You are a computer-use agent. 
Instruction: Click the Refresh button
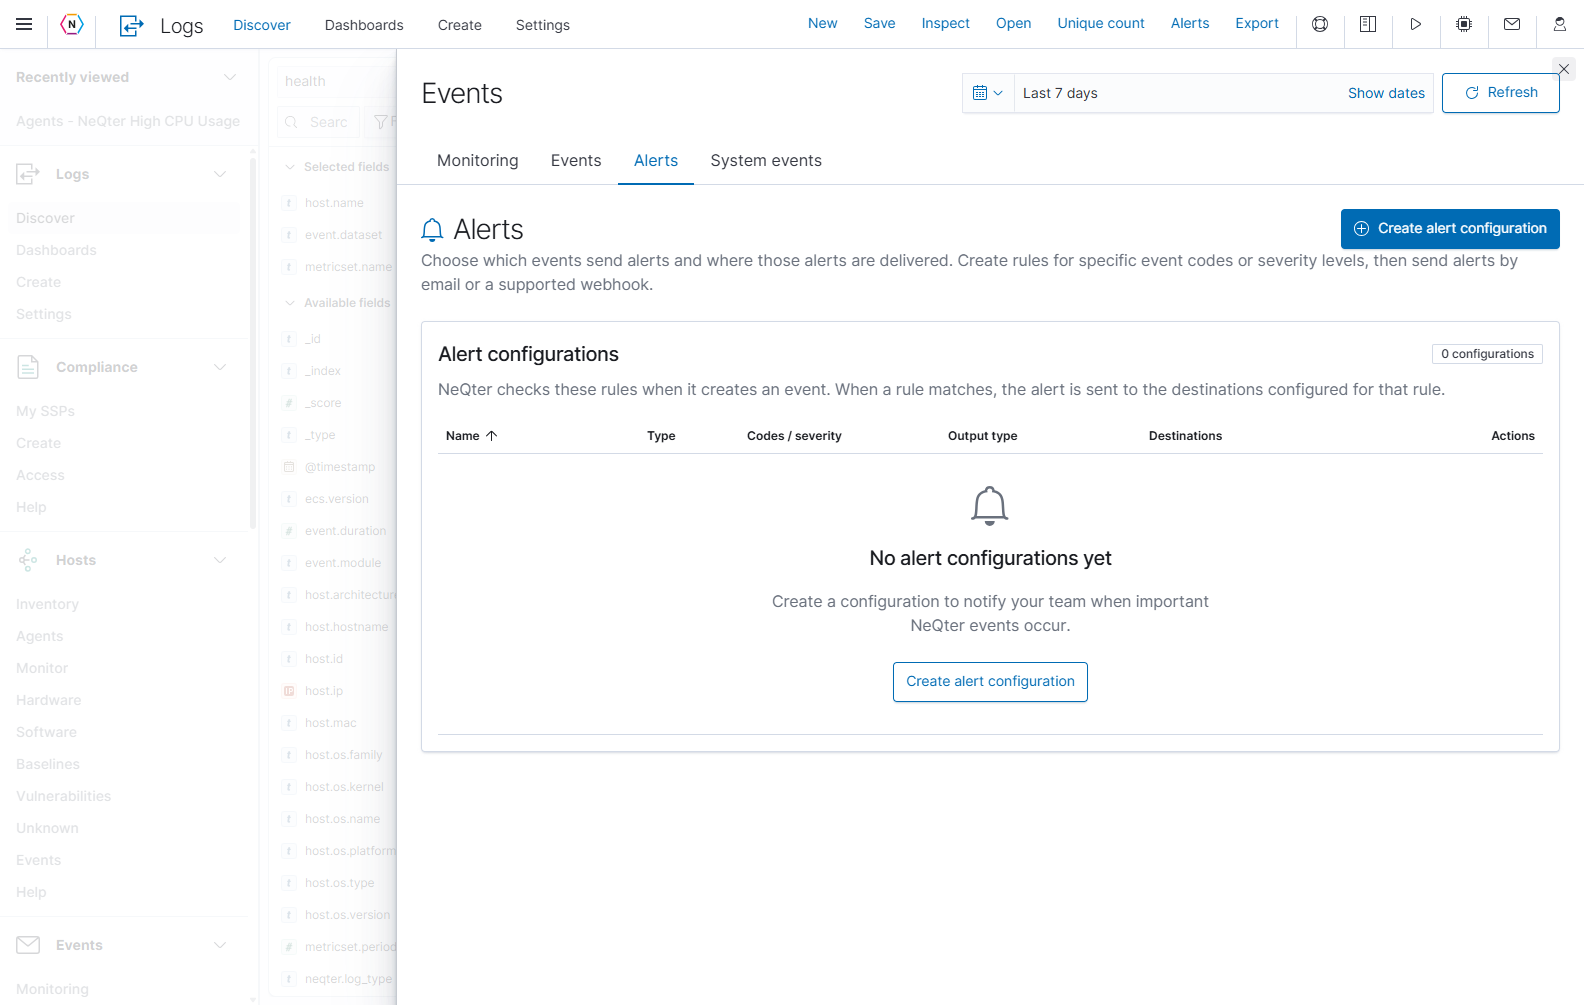pyautogui.click(x=1501, y=93)
